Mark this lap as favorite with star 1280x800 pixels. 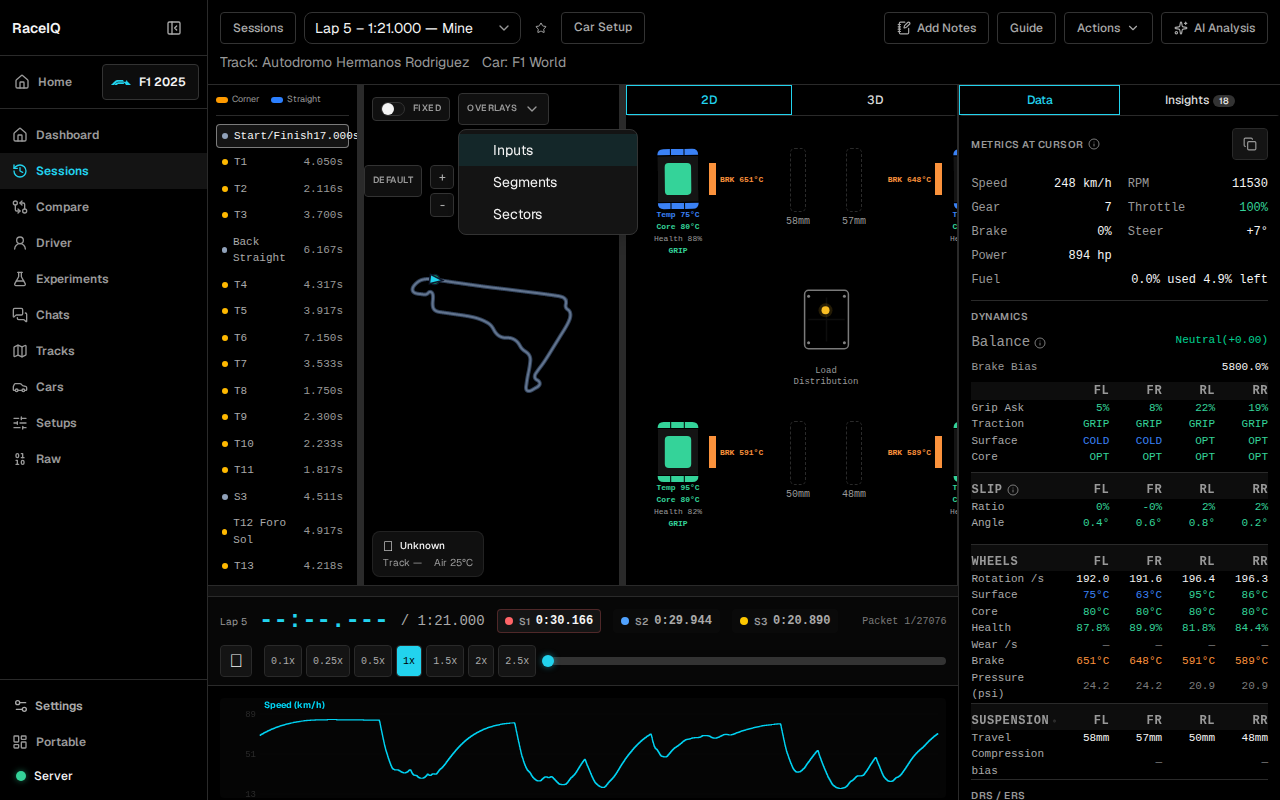[541, 28]
